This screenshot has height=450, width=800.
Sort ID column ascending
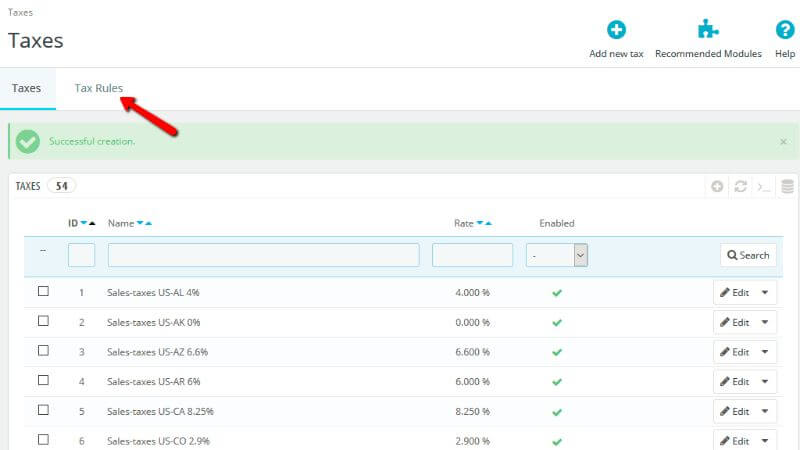pos(92,223)
